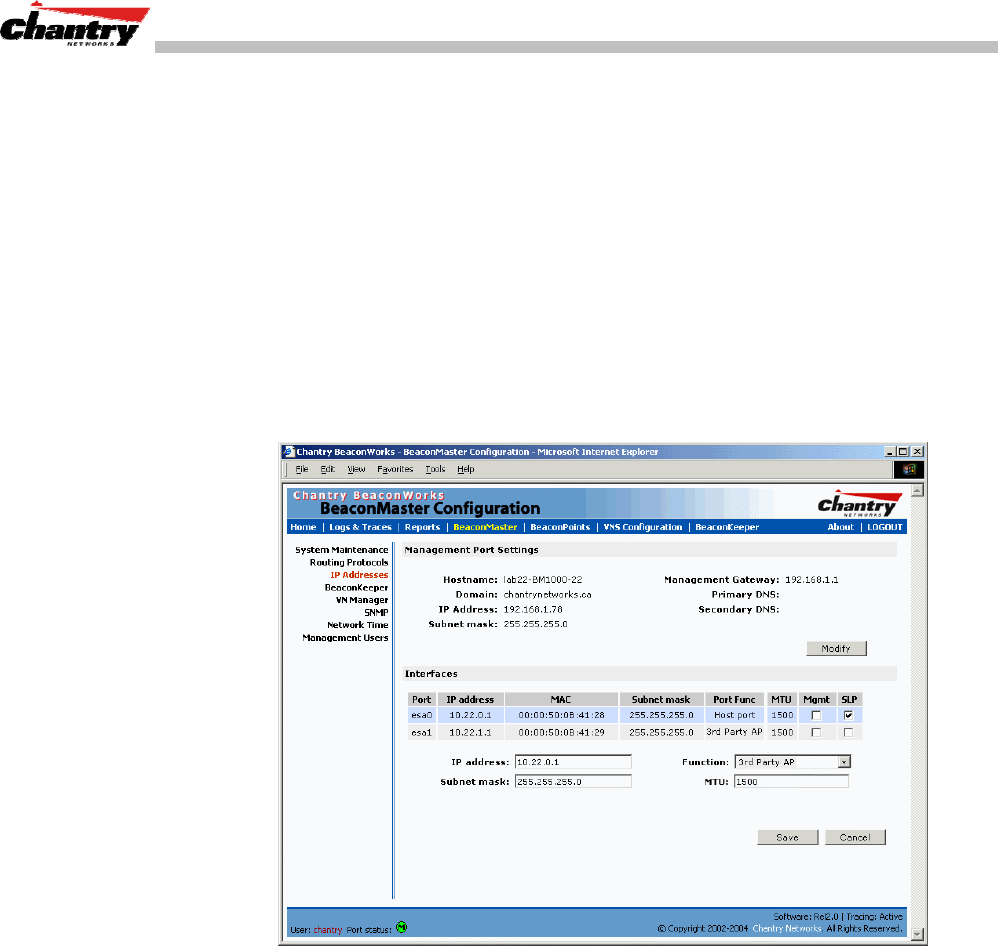
Task: Toggle Mgmt checkbox for esa0
Action: pos(816,715)
